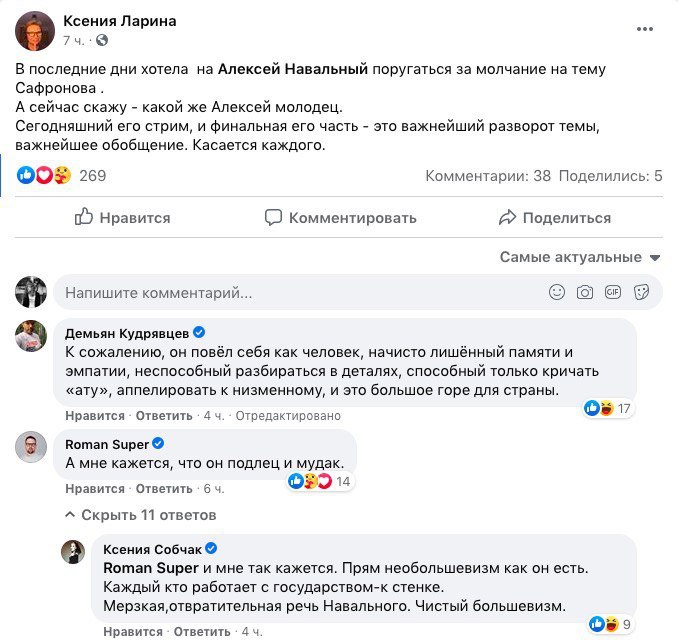Open the GIF picker icon
Viewport: 678px width, 641px height.
613,293
